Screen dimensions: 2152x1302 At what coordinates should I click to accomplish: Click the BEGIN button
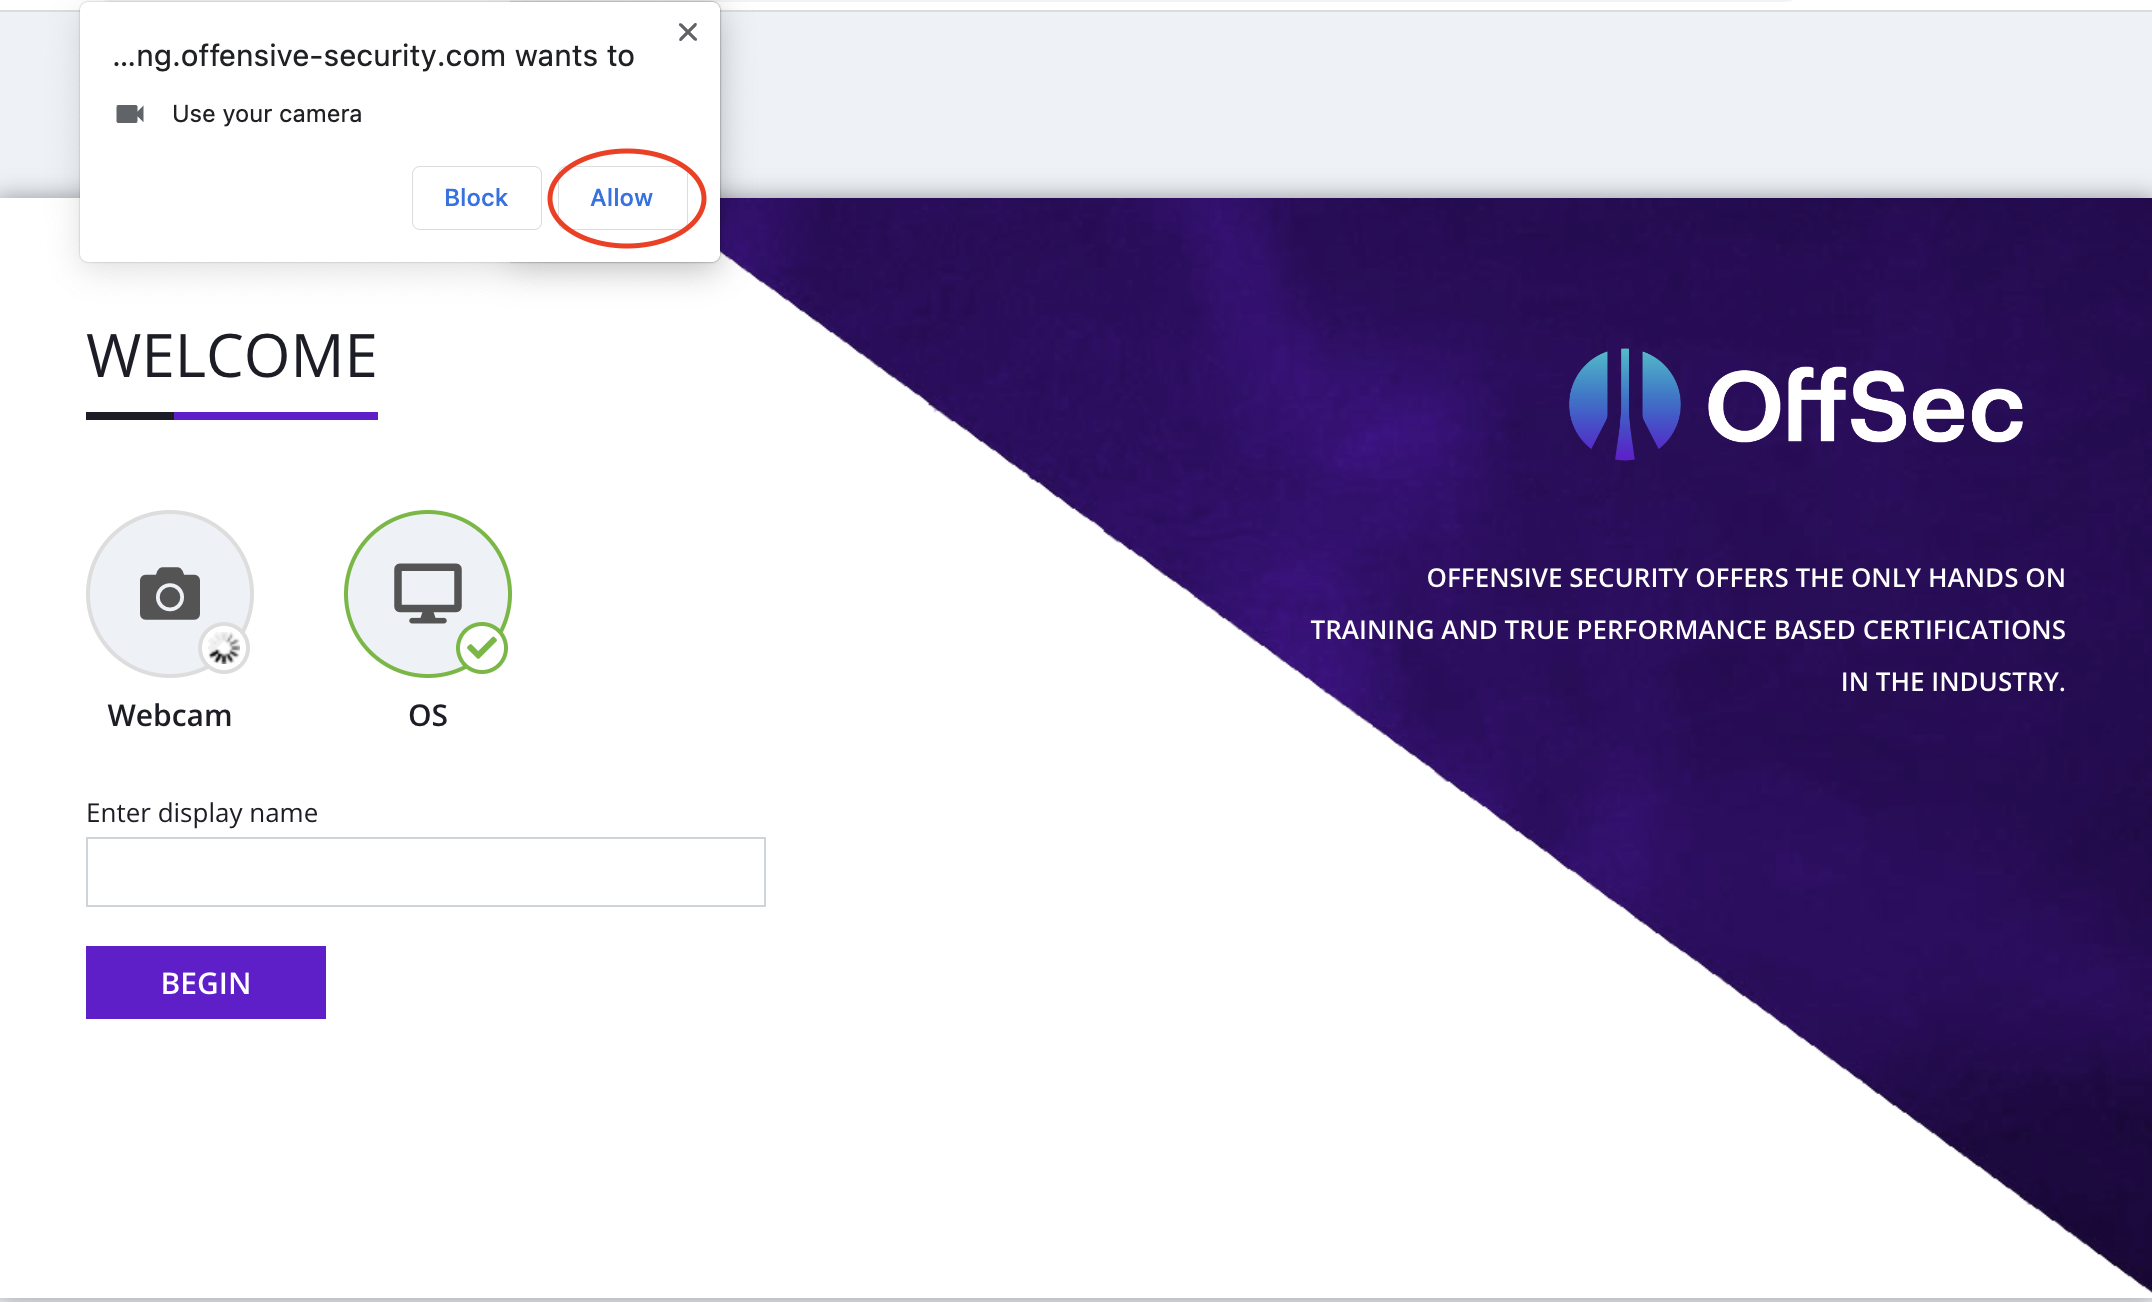(206, 982)
